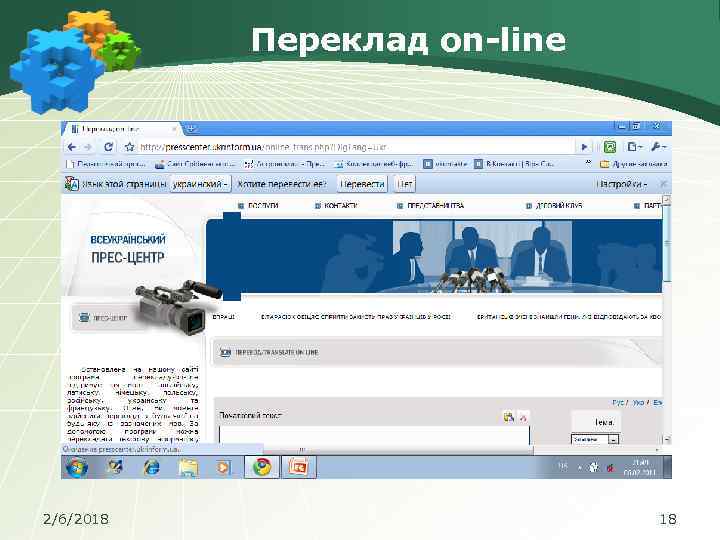The height and width of the screenshot is (540, 720).
Task: Open the Windows Start menu
Action: point(76,467)
